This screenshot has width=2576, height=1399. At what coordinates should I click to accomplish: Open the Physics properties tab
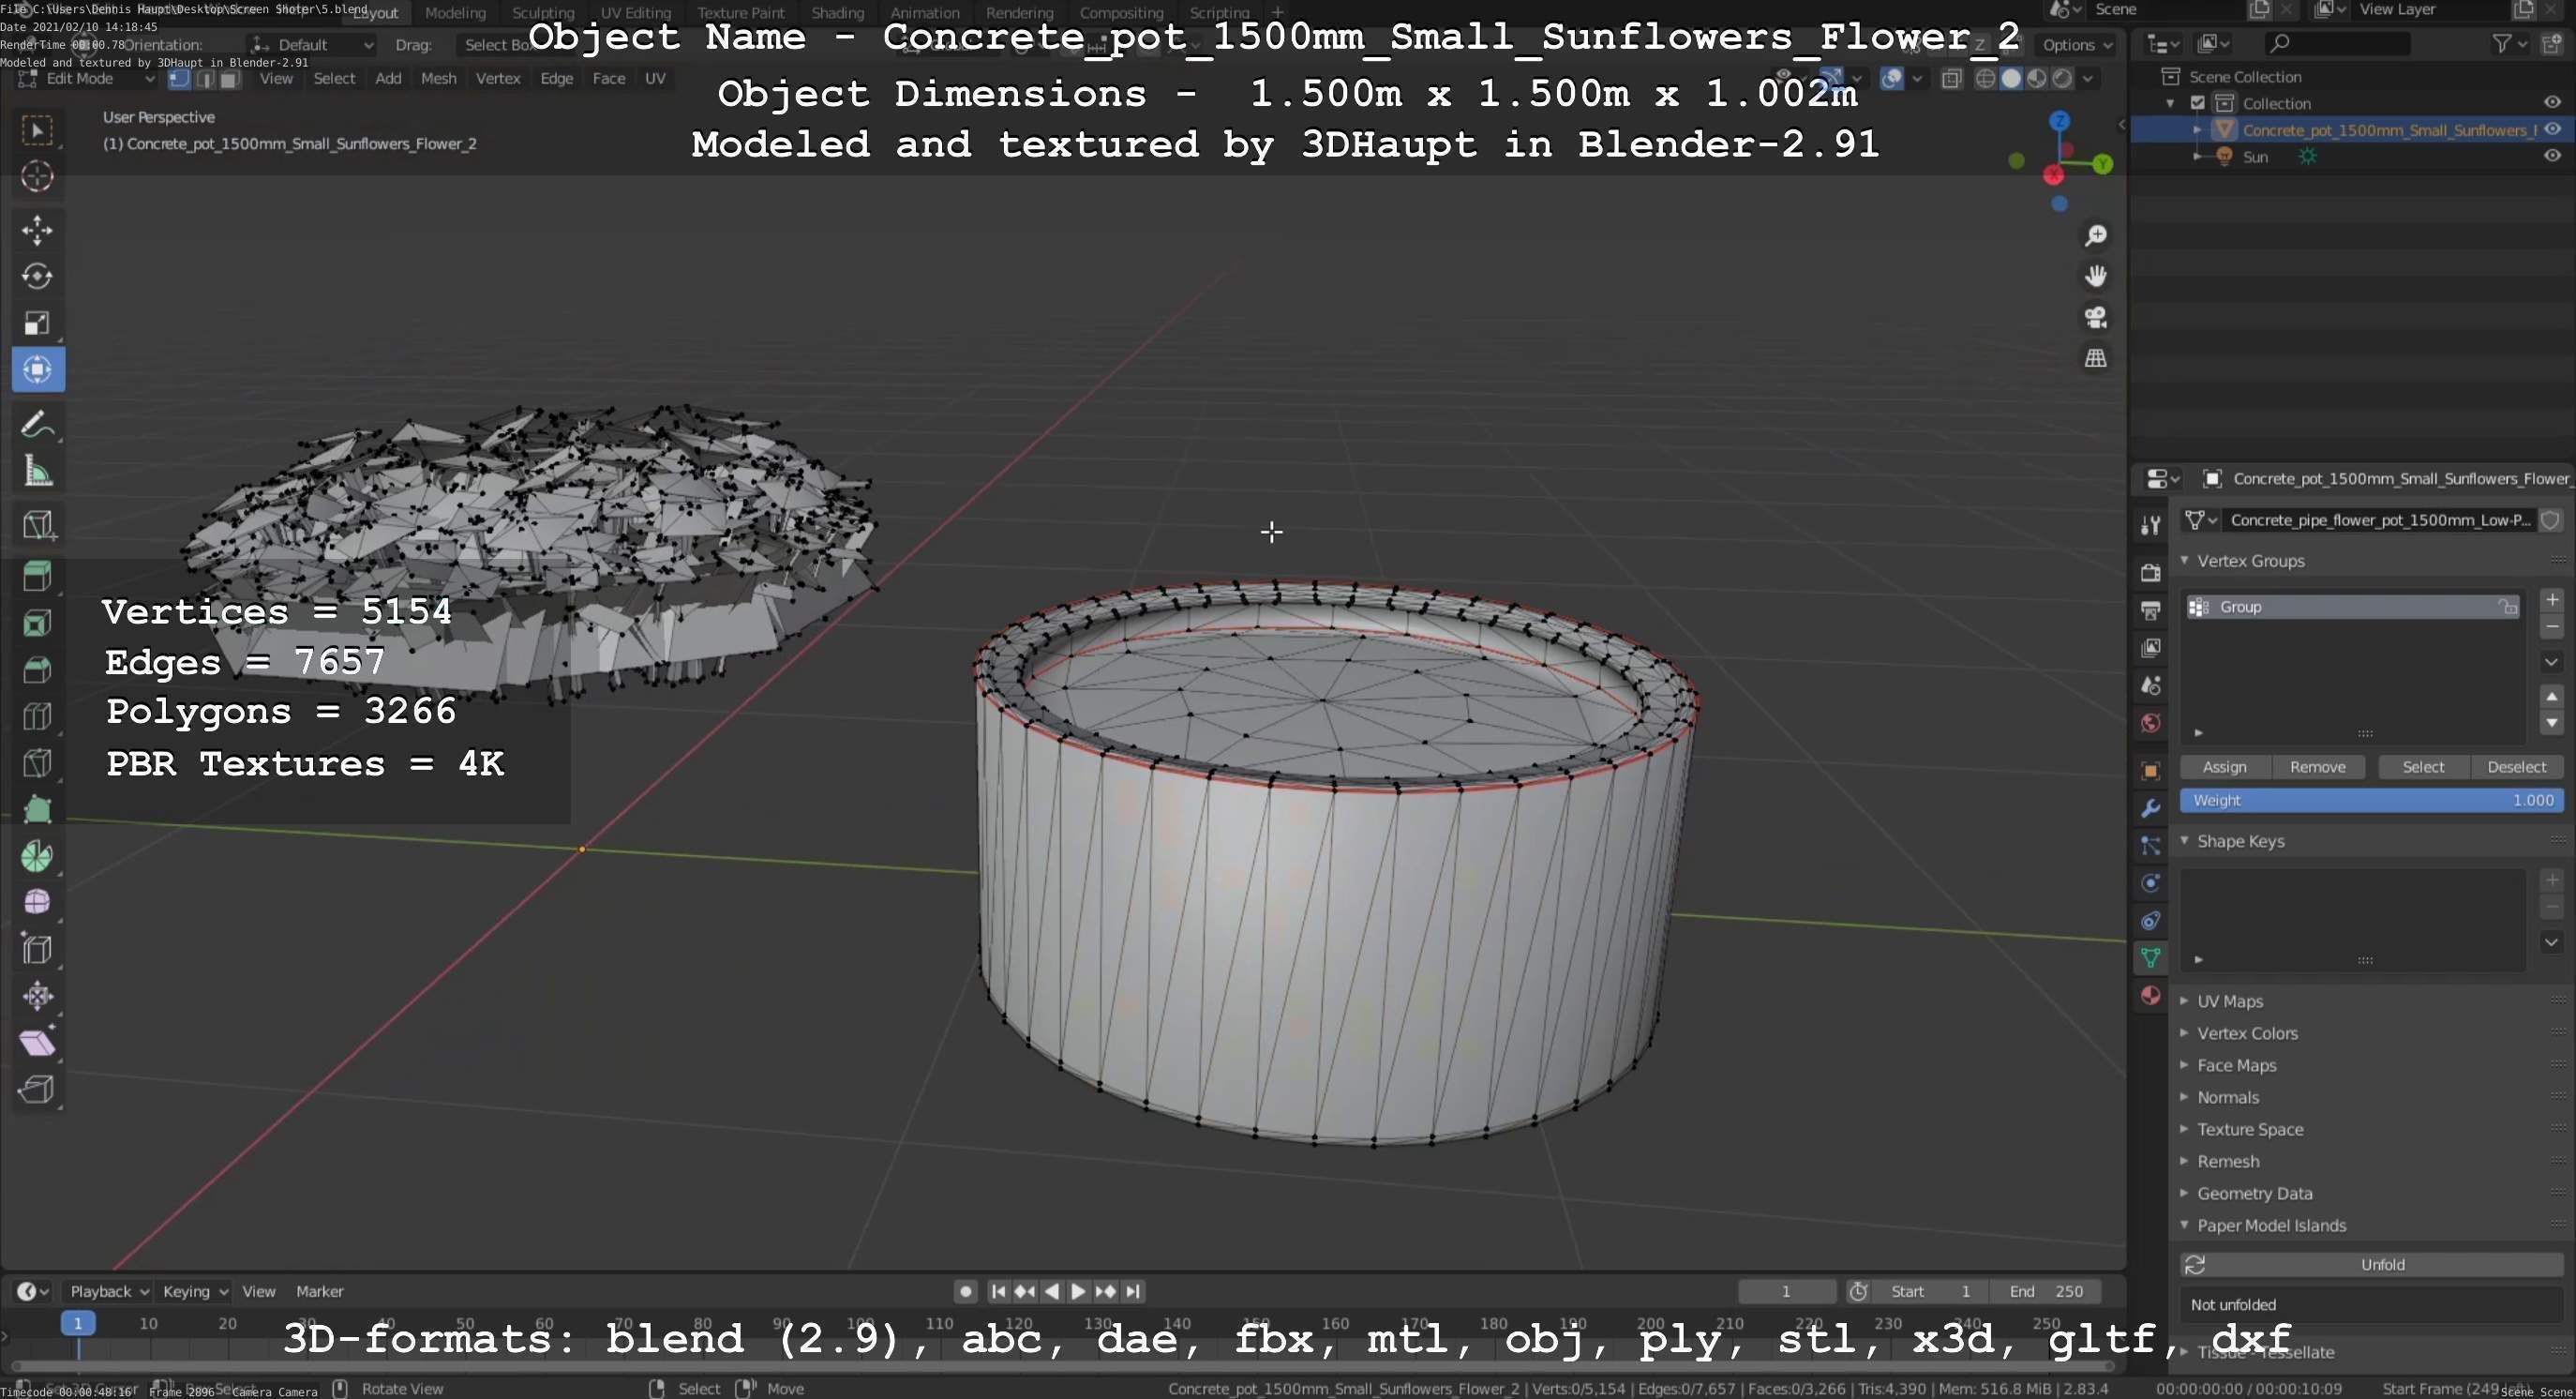pos(2150,883)
